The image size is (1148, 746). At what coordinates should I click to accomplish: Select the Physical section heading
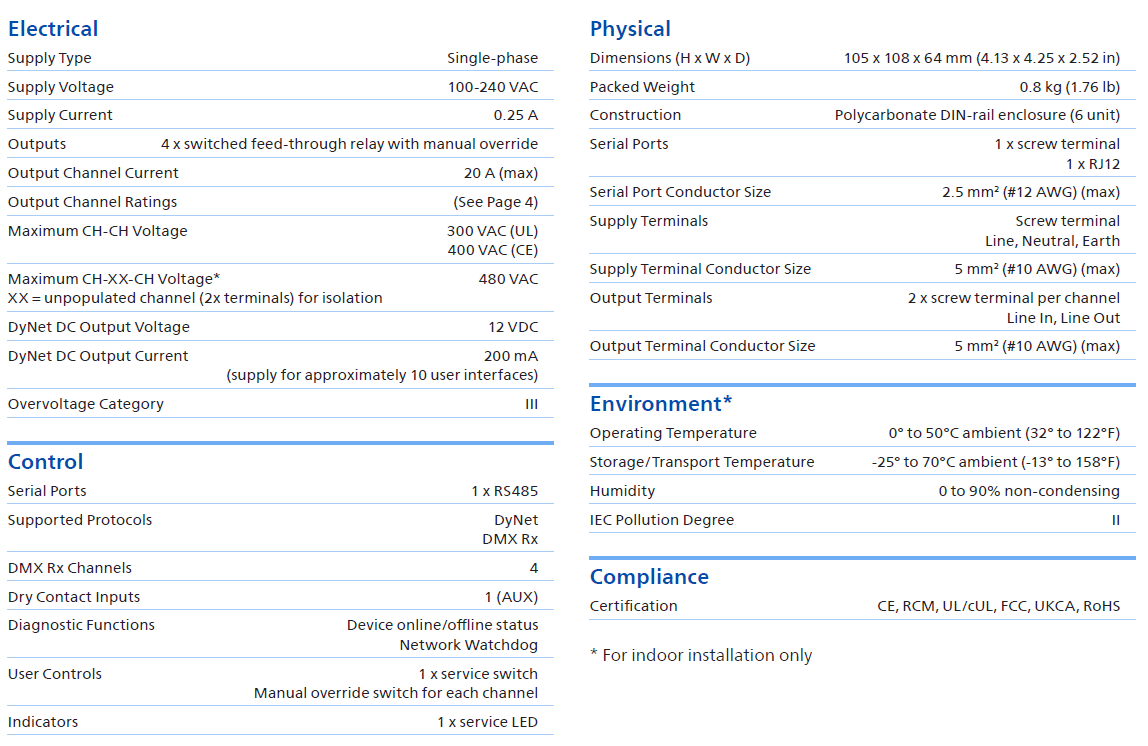(x=630, y=29)
